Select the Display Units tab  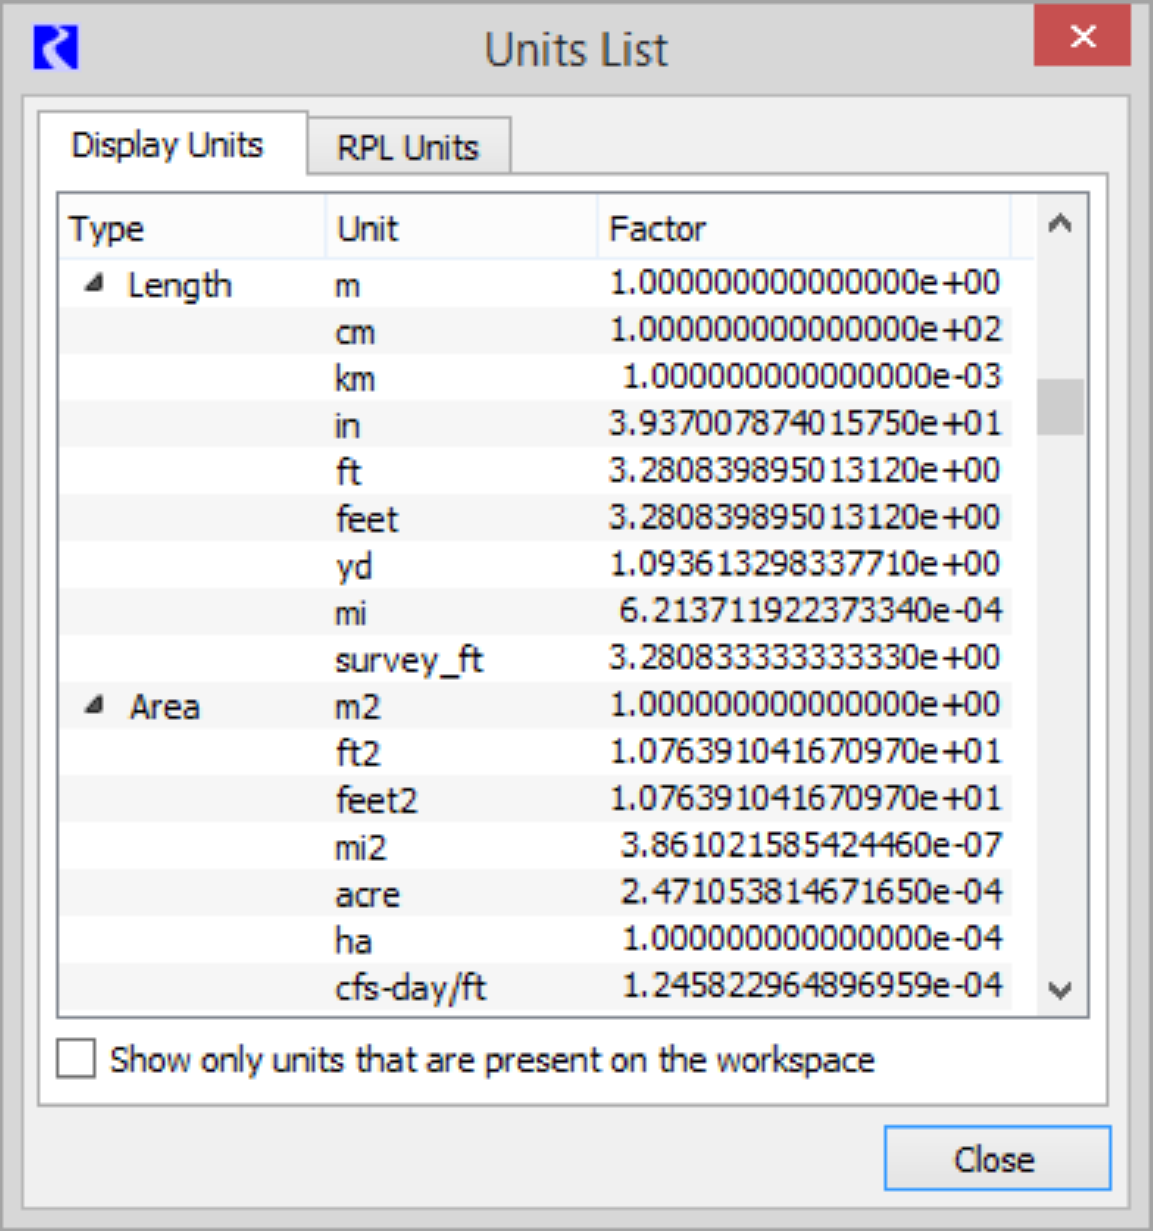167,146
